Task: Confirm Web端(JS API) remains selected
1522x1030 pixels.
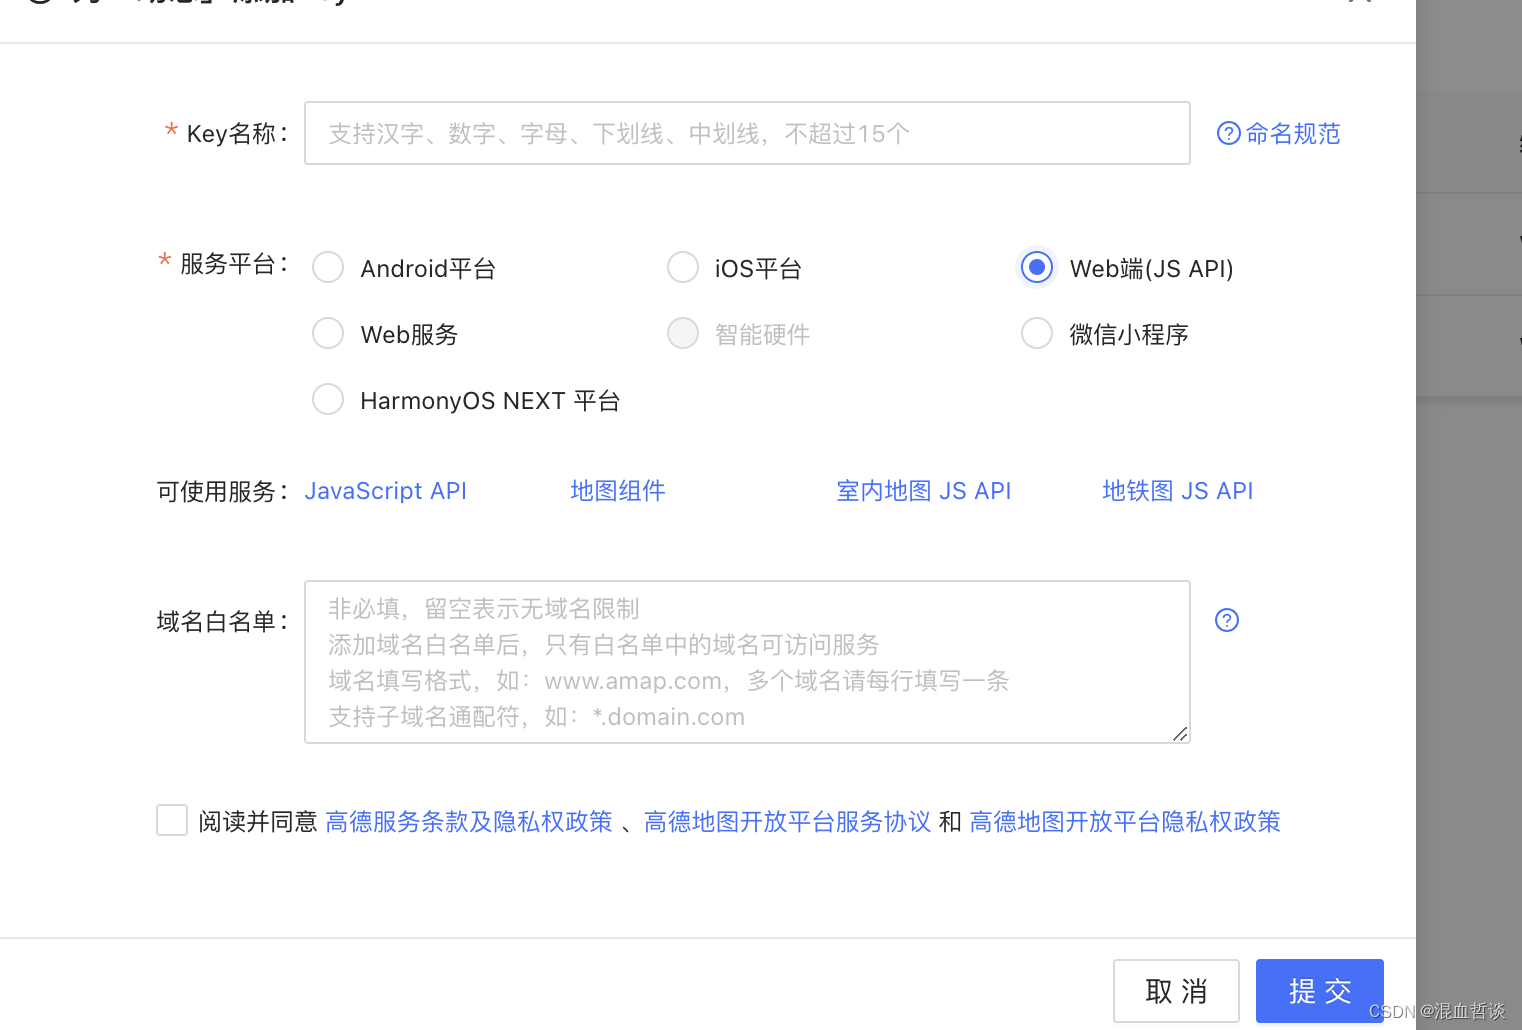Action: 1036,267
